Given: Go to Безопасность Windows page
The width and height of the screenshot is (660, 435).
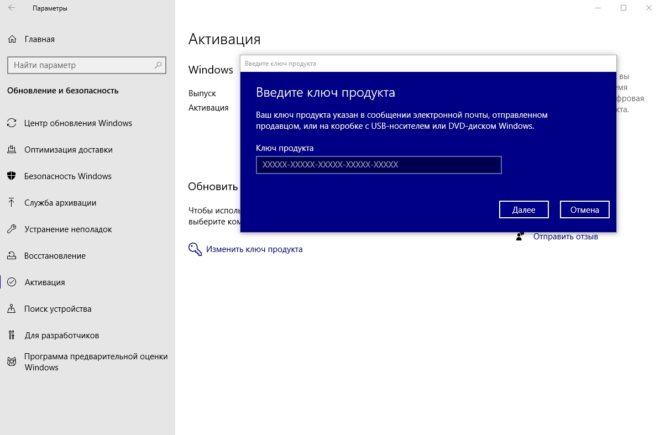Looking at the screenshot, I should [x=68, y=176].
